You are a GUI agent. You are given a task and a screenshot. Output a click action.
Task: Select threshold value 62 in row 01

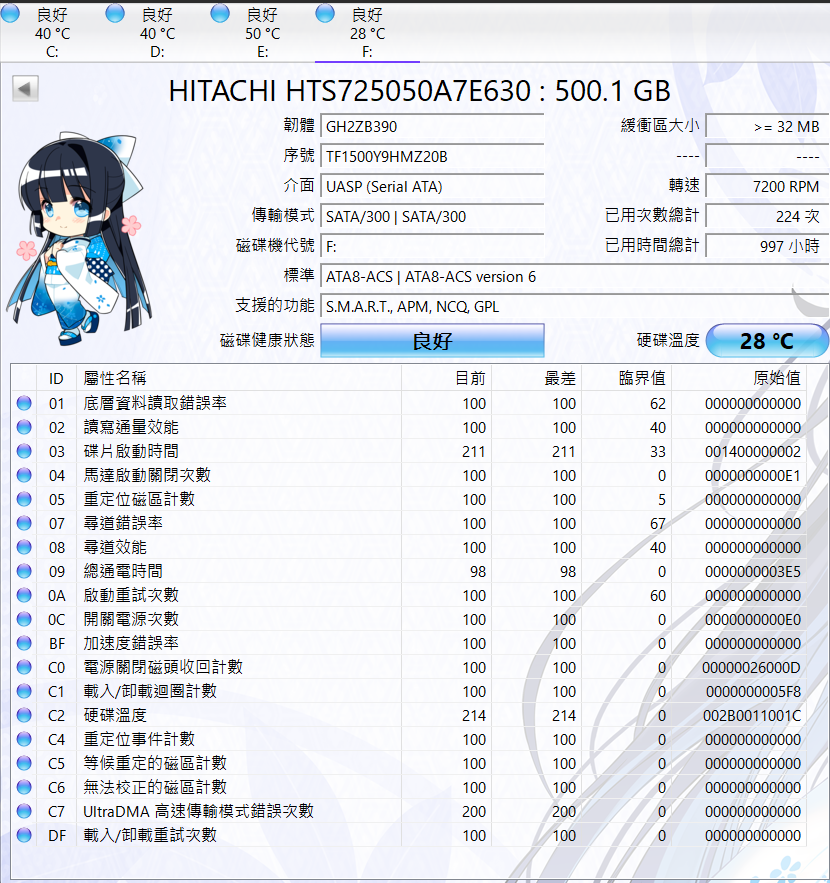pos(657,404)
